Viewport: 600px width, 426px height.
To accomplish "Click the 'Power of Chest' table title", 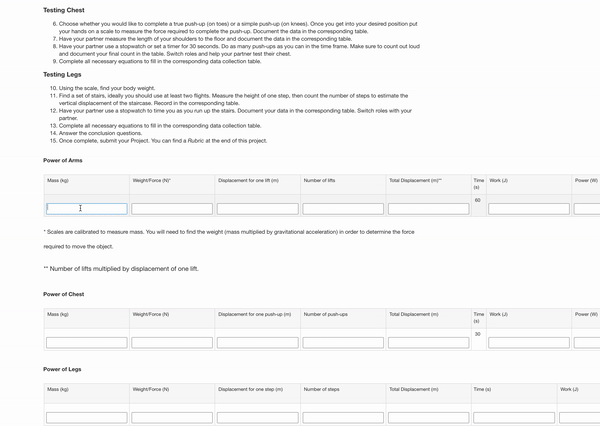I will (x=64, y=294).
